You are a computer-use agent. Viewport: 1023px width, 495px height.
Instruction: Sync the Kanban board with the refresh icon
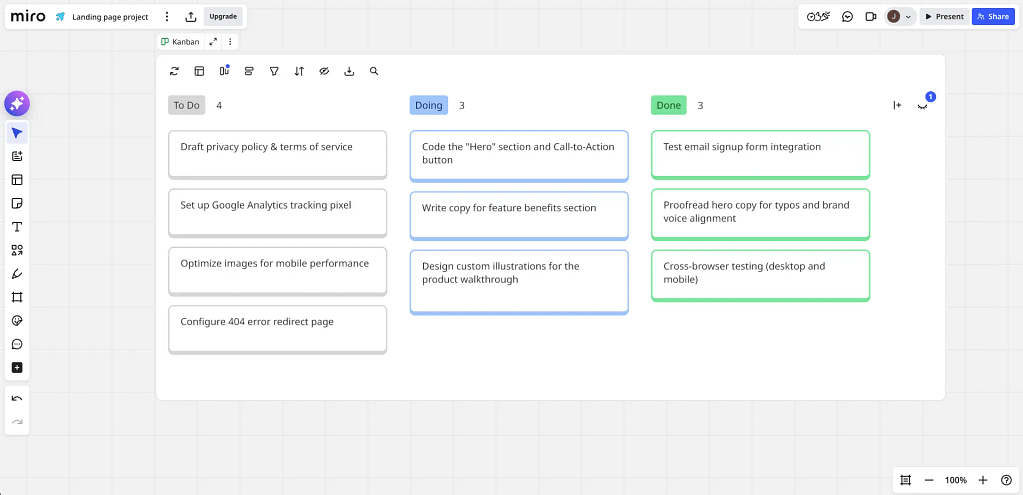click(x=174, y=71)
